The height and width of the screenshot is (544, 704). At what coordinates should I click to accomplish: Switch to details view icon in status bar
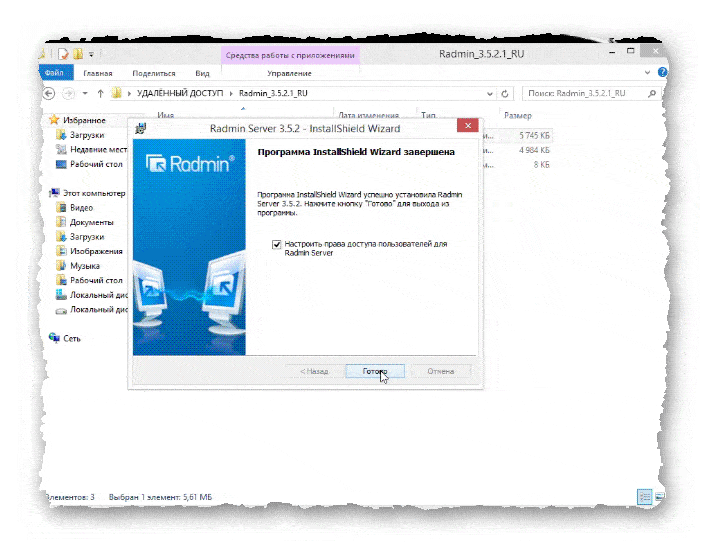(645, 496)
